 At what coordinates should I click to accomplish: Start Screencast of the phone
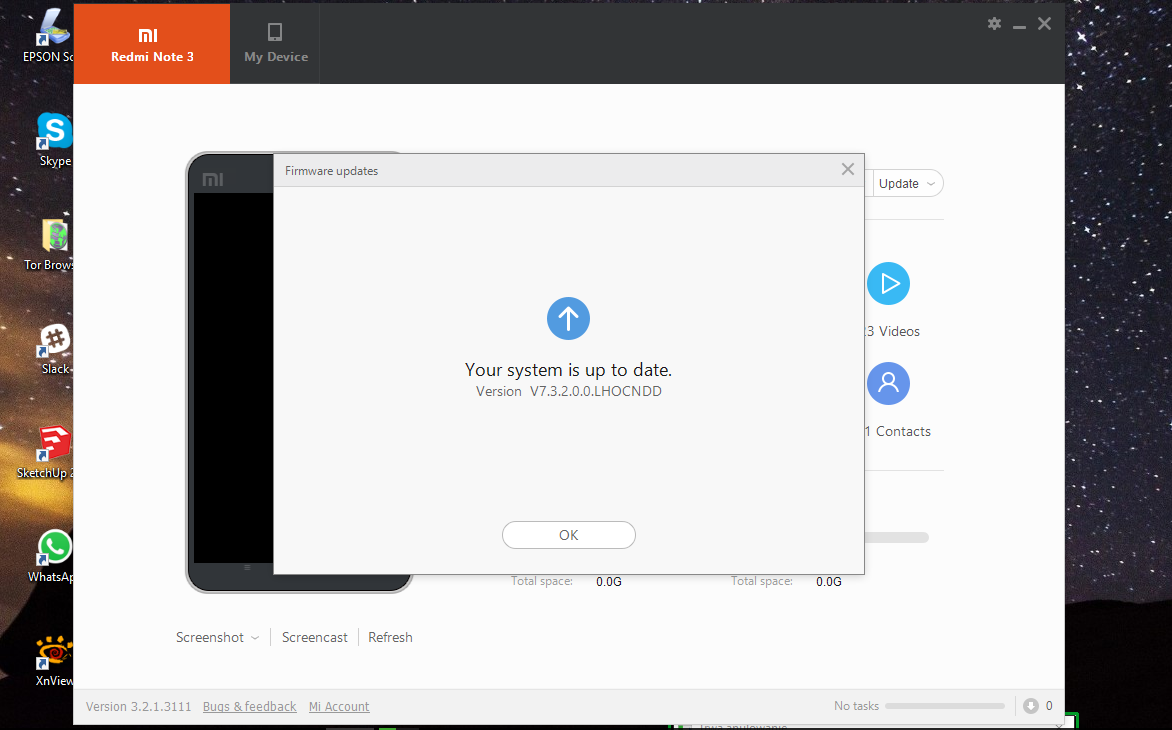[x=315, y=637]
